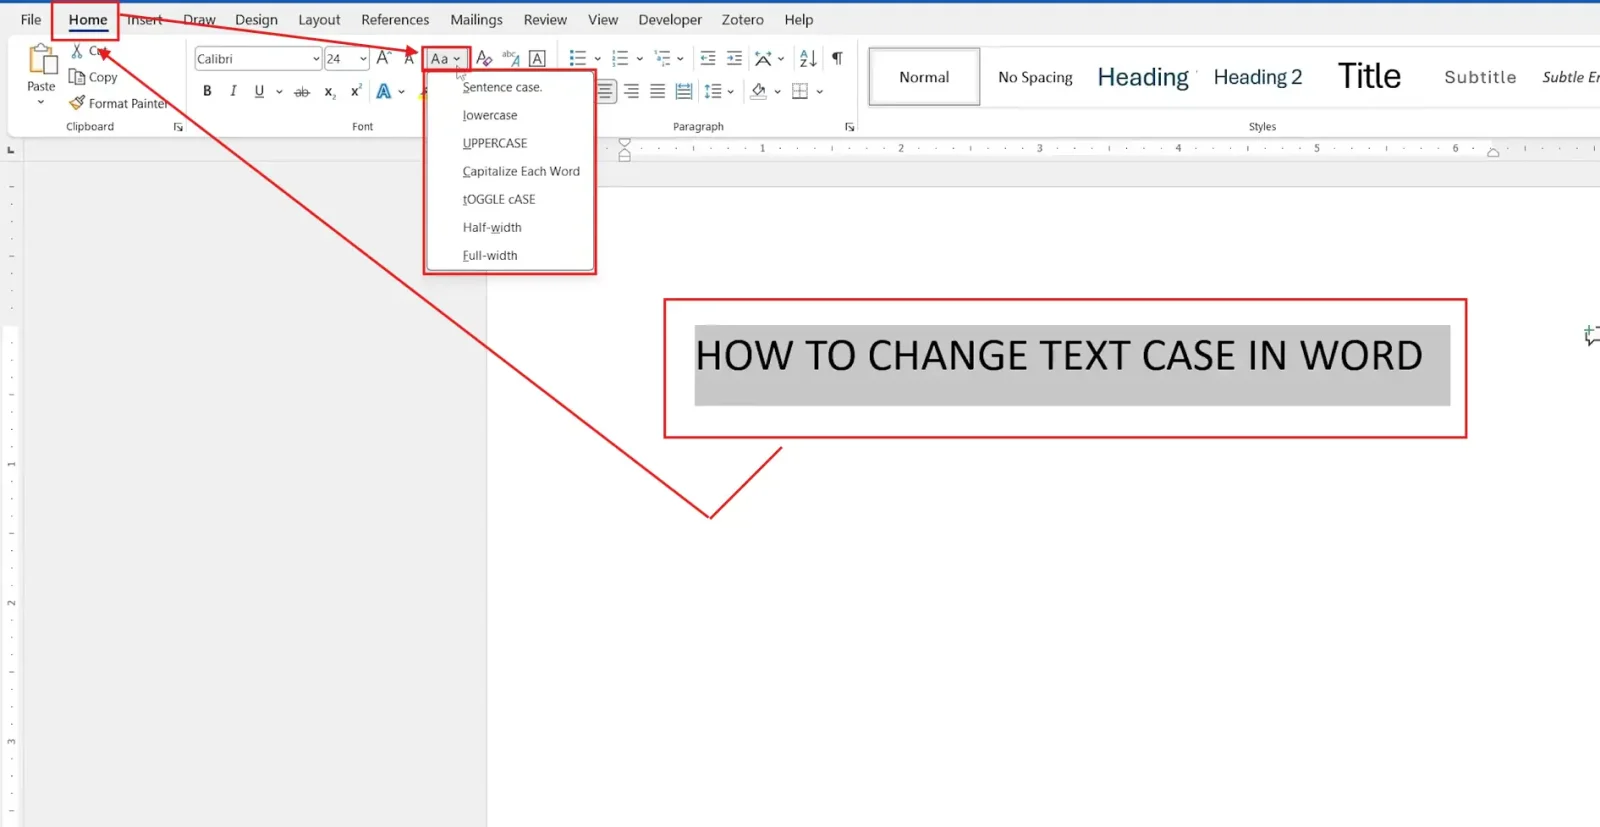Choose lowercase from Change Case menu
The width and height of the screenshot is (1600, 827).
pos(510,115)
